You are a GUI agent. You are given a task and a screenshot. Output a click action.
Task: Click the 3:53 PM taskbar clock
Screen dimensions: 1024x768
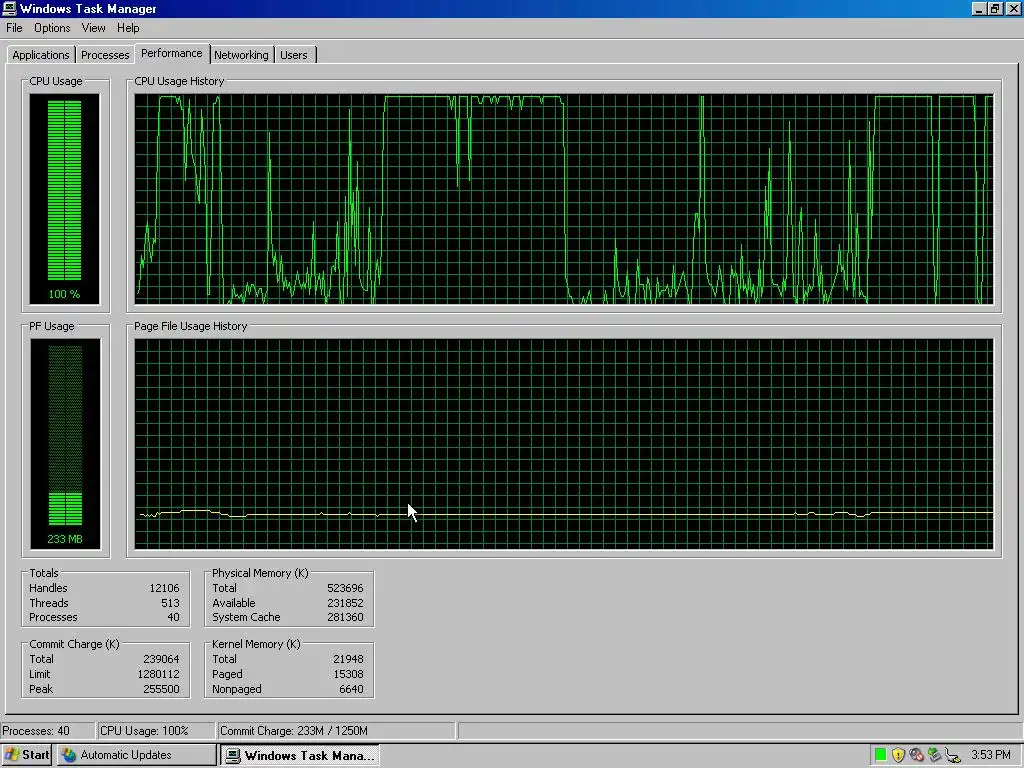(991, 755)
